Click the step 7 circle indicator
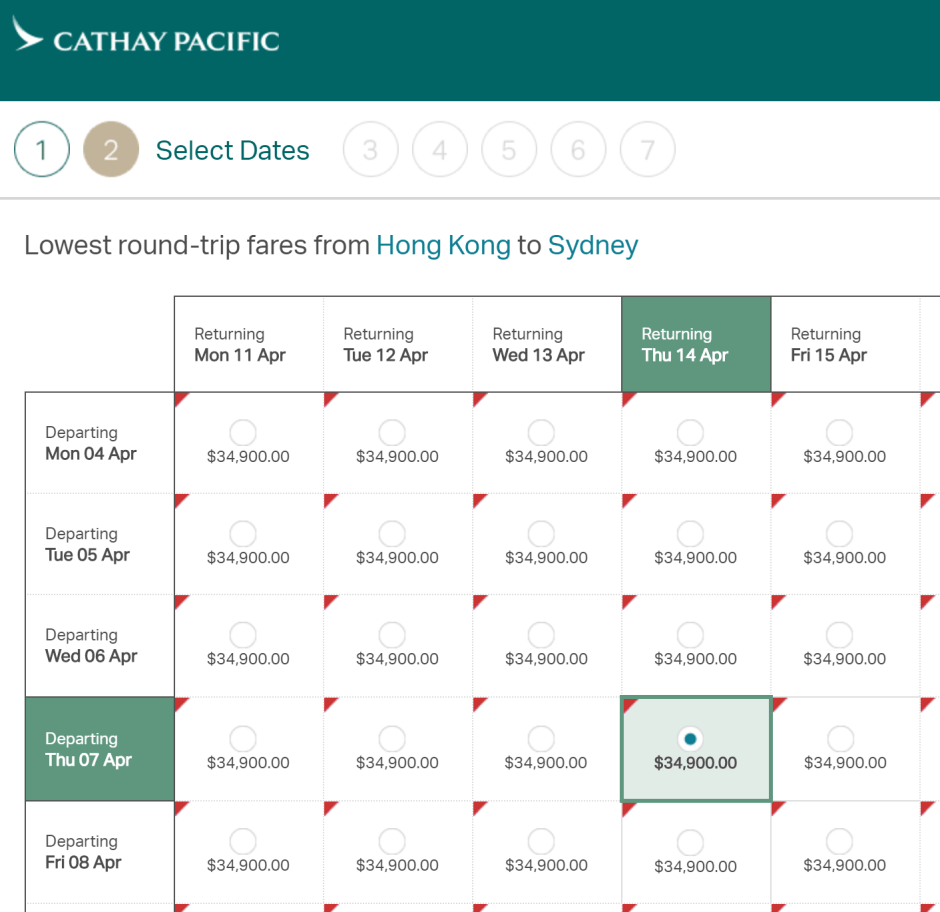The image size is (940, 912). click(647, 150)
